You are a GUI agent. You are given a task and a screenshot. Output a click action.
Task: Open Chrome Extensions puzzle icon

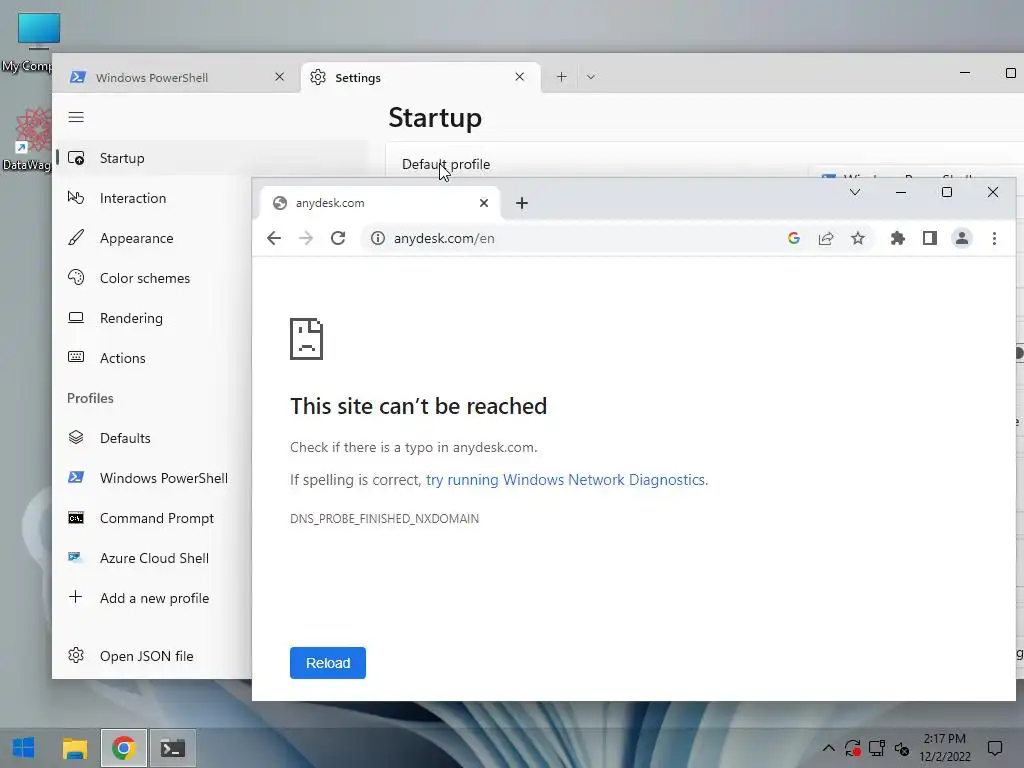[x=898, y=238]
